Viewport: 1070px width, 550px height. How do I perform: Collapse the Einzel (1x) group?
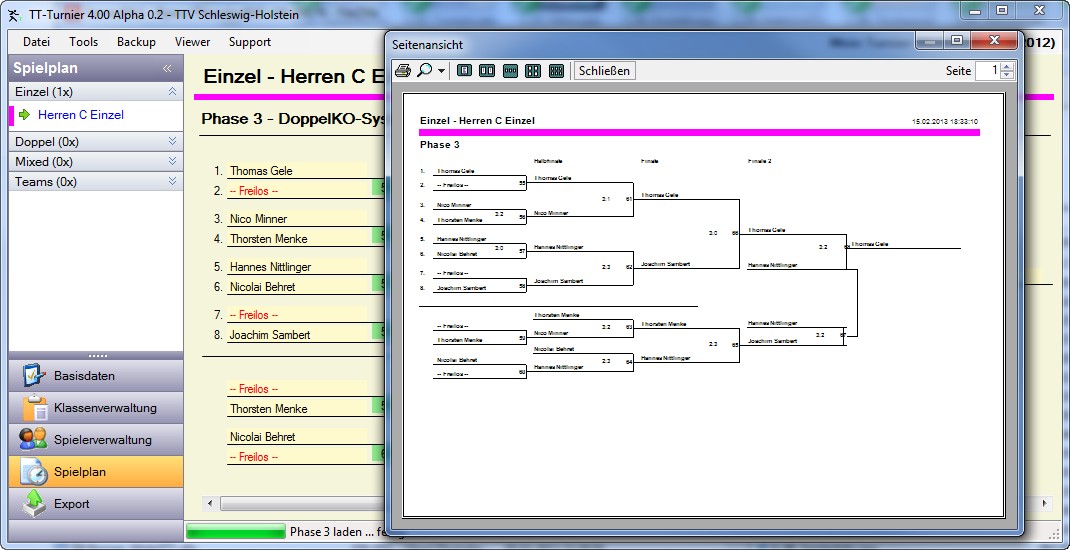[172, 92]
